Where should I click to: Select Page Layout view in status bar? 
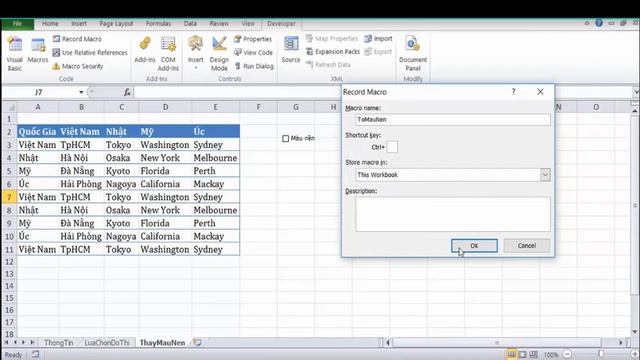(x=522, y=355)
